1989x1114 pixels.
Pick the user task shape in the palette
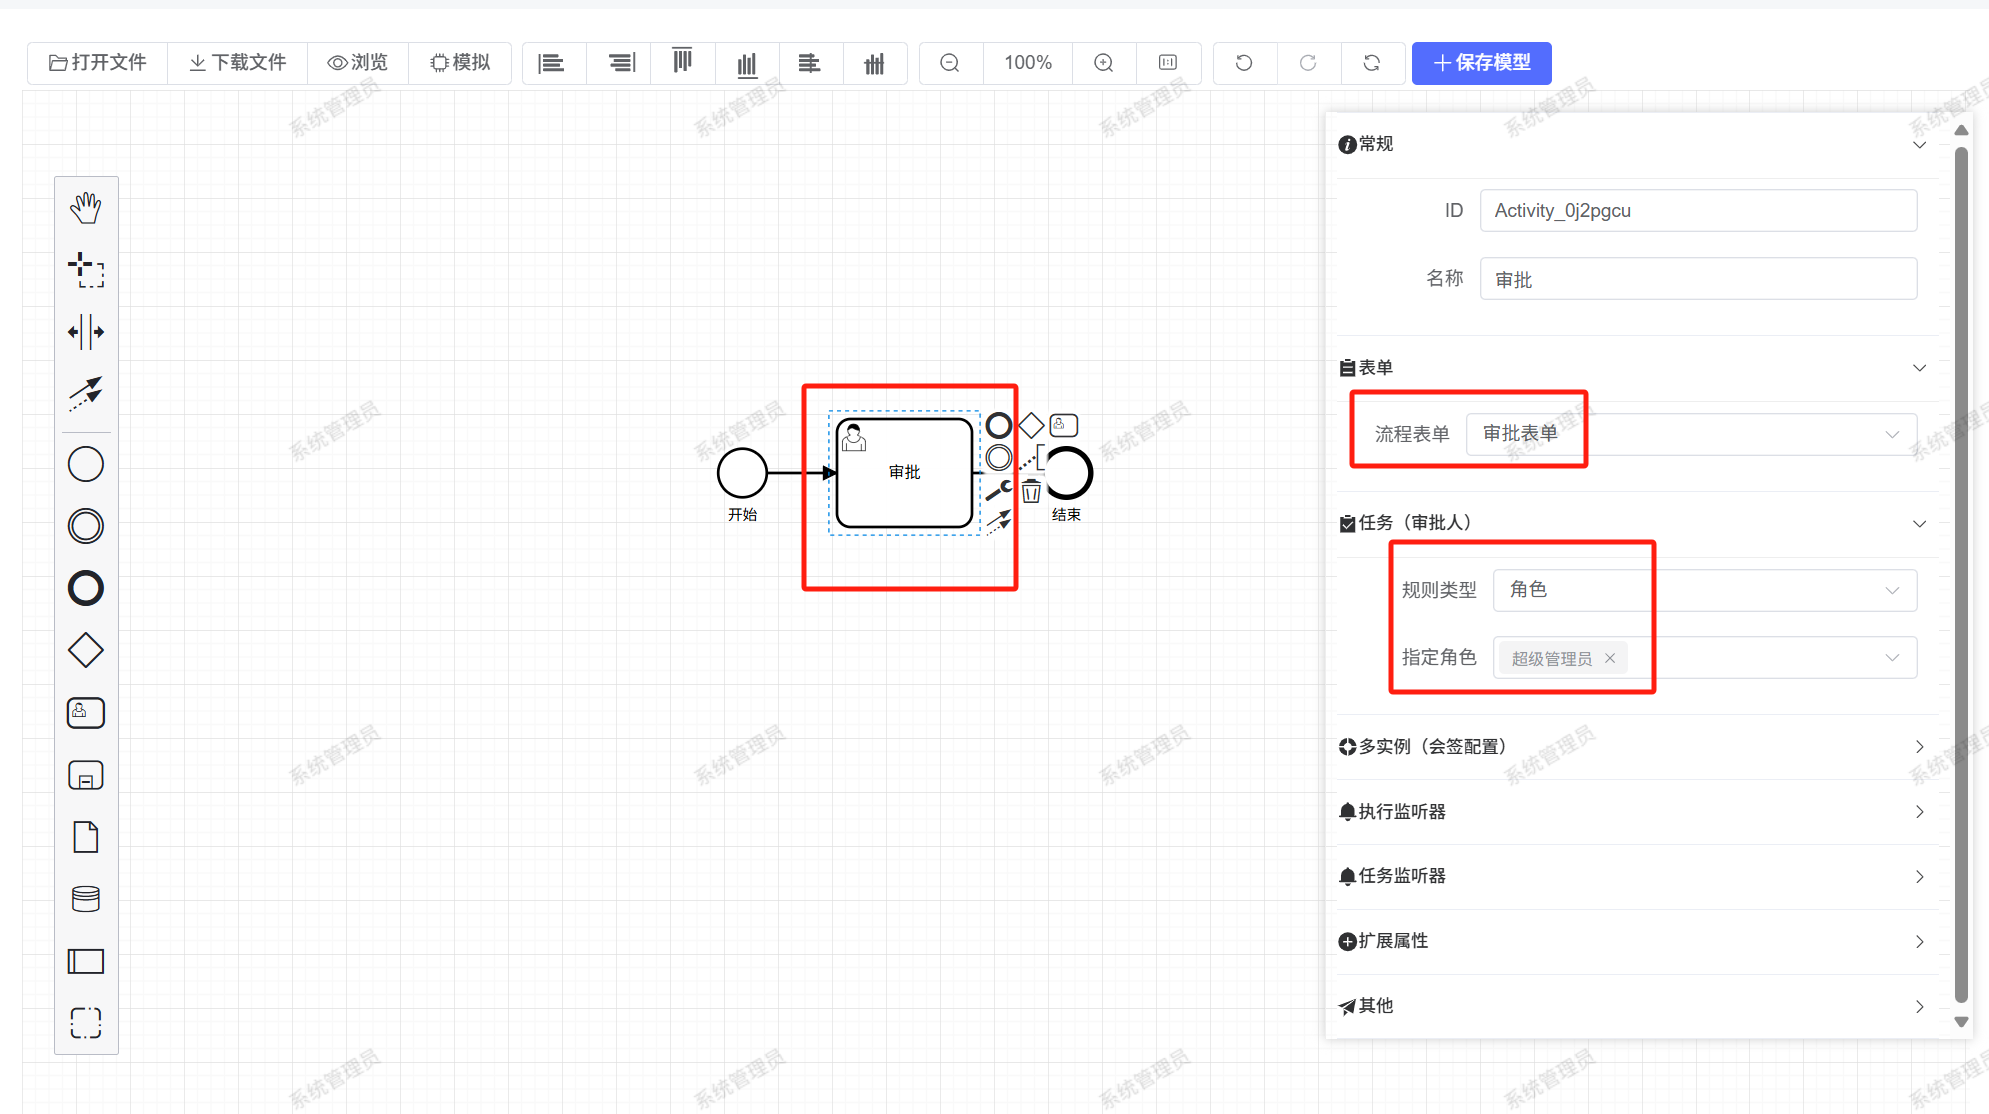[86, 712]
